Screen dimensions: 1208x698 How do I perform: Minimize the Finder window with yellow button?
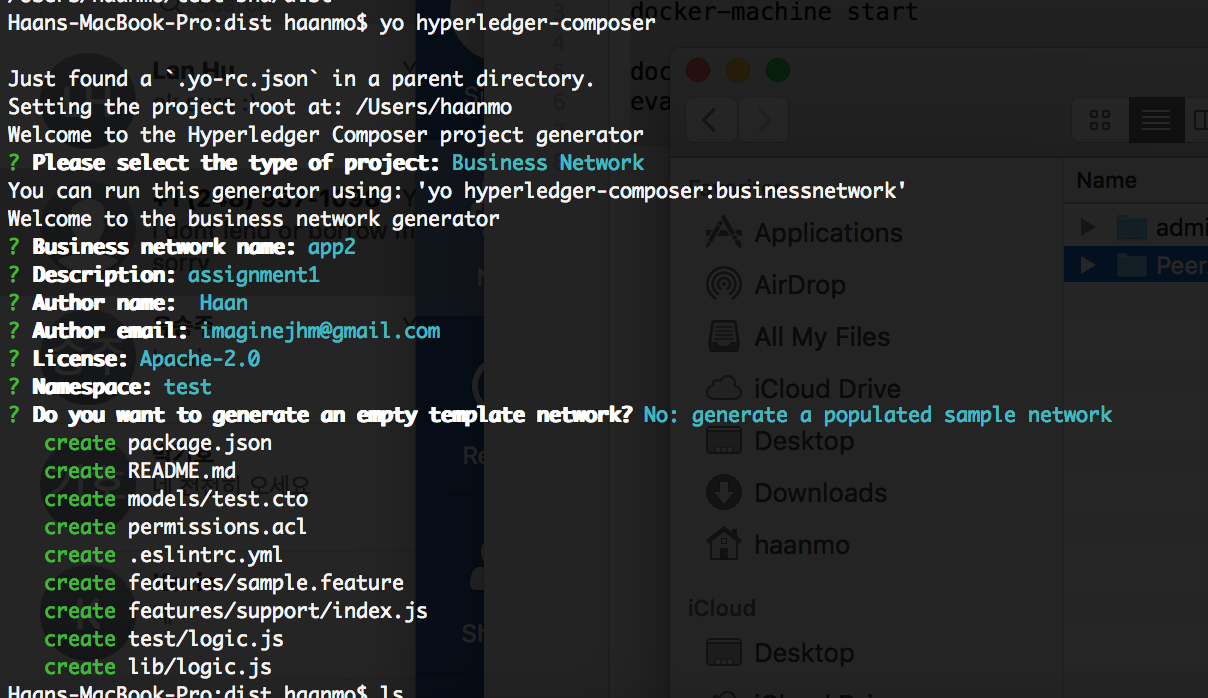coord(738,70)
